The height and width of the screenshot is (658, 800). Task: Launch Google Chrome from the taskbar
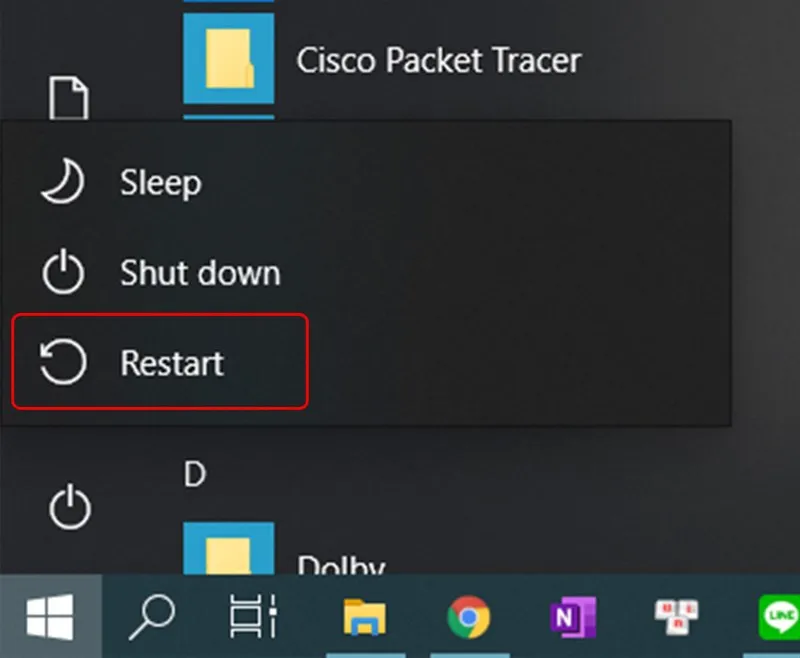[469, 617]
